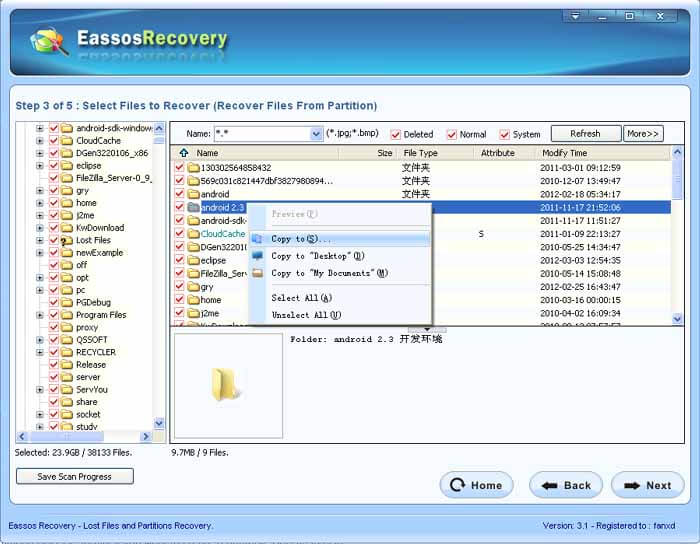Click the title bar dropdown-arrow menu icon
Viewport: 700px width, 544px height.
(x=575, y=17)
